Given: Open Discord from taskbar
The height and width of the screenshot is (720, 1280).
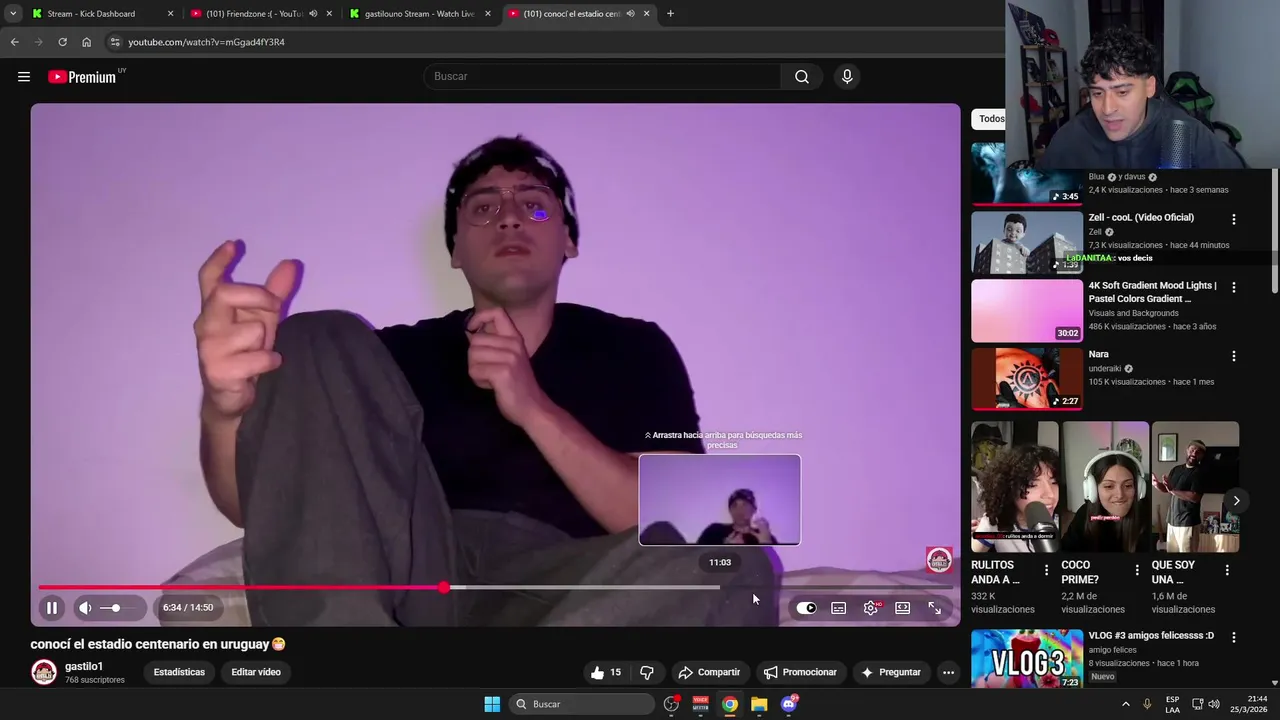Looking at the screenshot, I should coord(789,704).
